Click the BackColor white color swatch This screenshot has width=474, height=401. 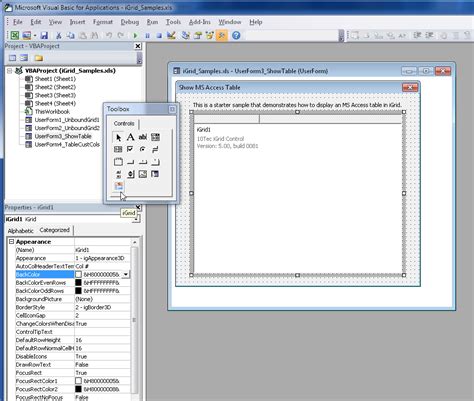coord(78,275)
